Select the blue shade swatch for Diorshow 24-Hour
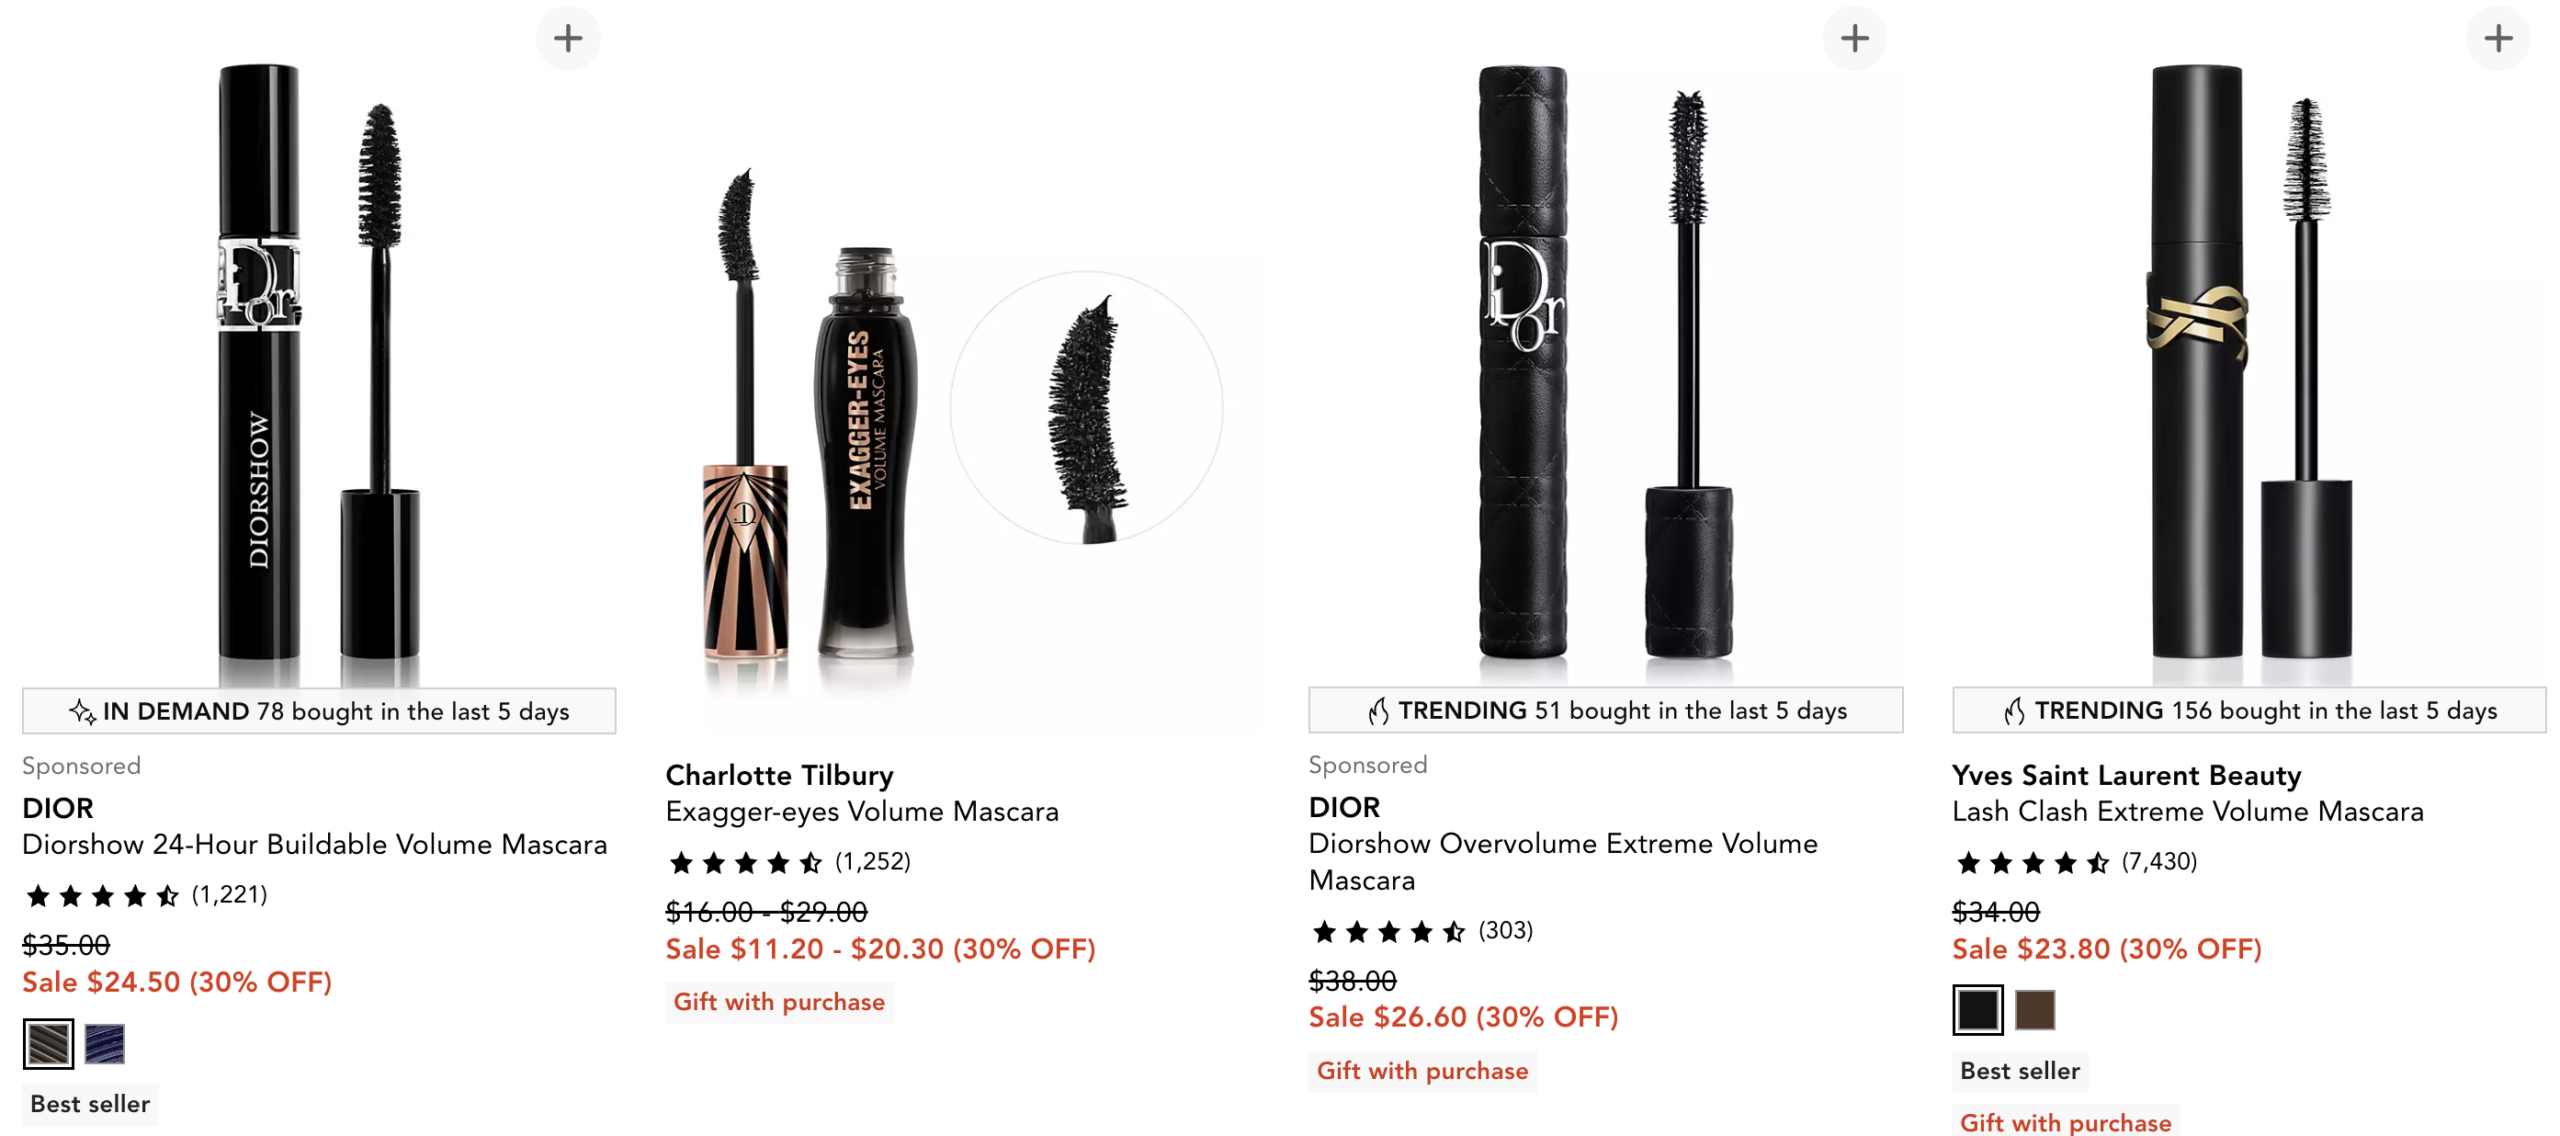 [x=105, y=1044]
